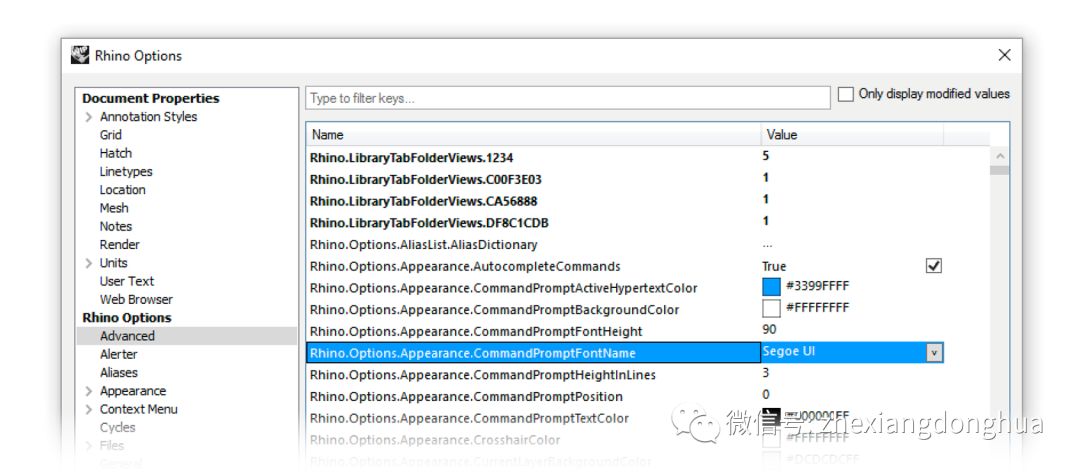Select Alerter under Rhino Options
Screen dimensions: 1080x475
tap(118, 354)
